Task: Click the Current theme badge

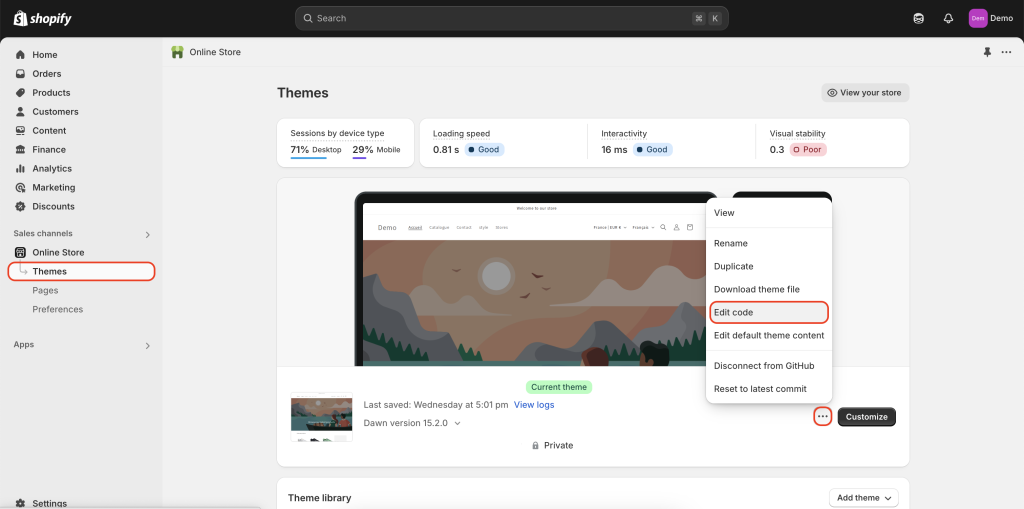Action: click(559, 387)
